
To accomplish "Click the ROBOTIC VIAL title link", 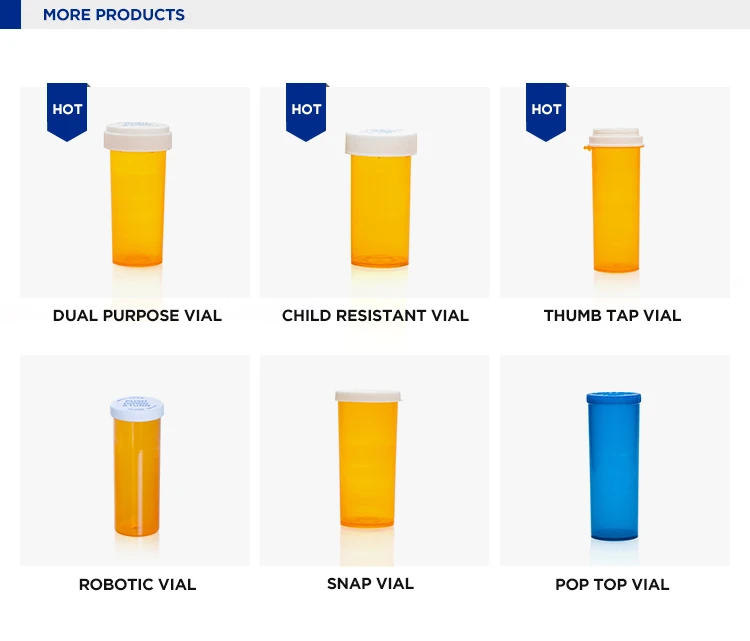I will coord(137,585).
